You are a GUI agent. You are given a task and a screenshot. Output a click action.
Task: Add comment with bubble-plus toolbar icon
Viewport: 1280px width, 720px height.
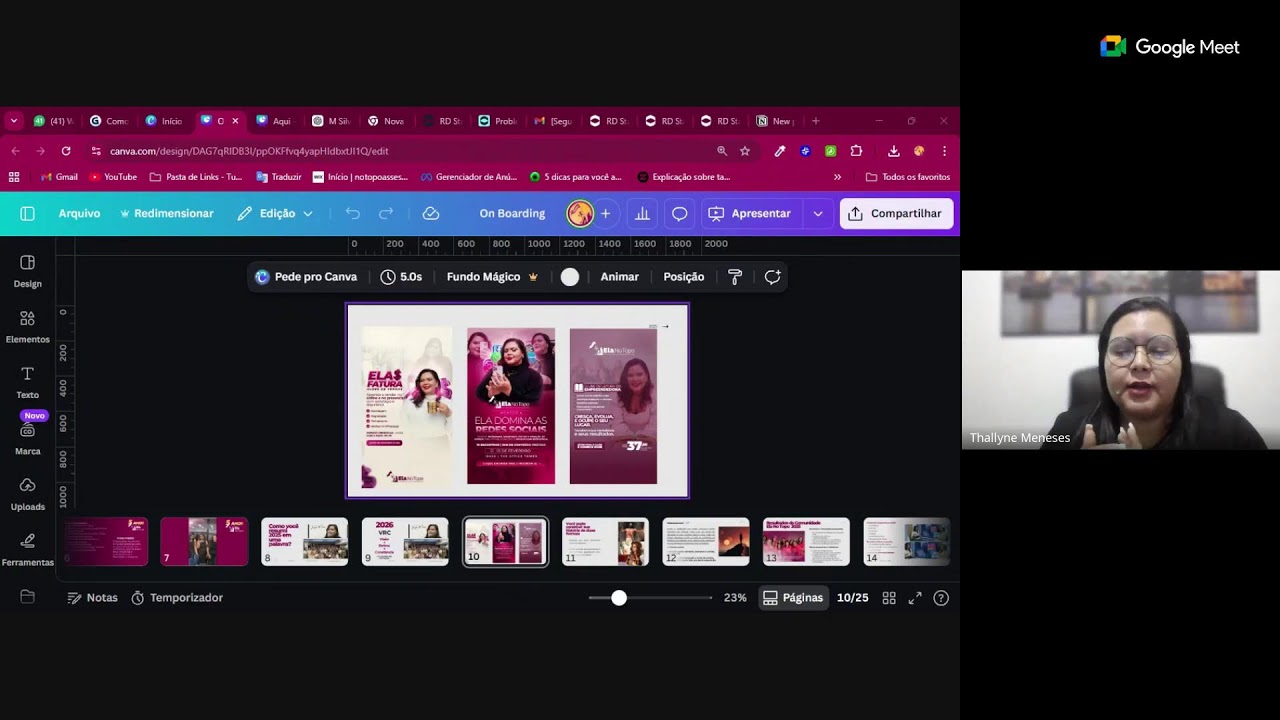click(772, 277)
